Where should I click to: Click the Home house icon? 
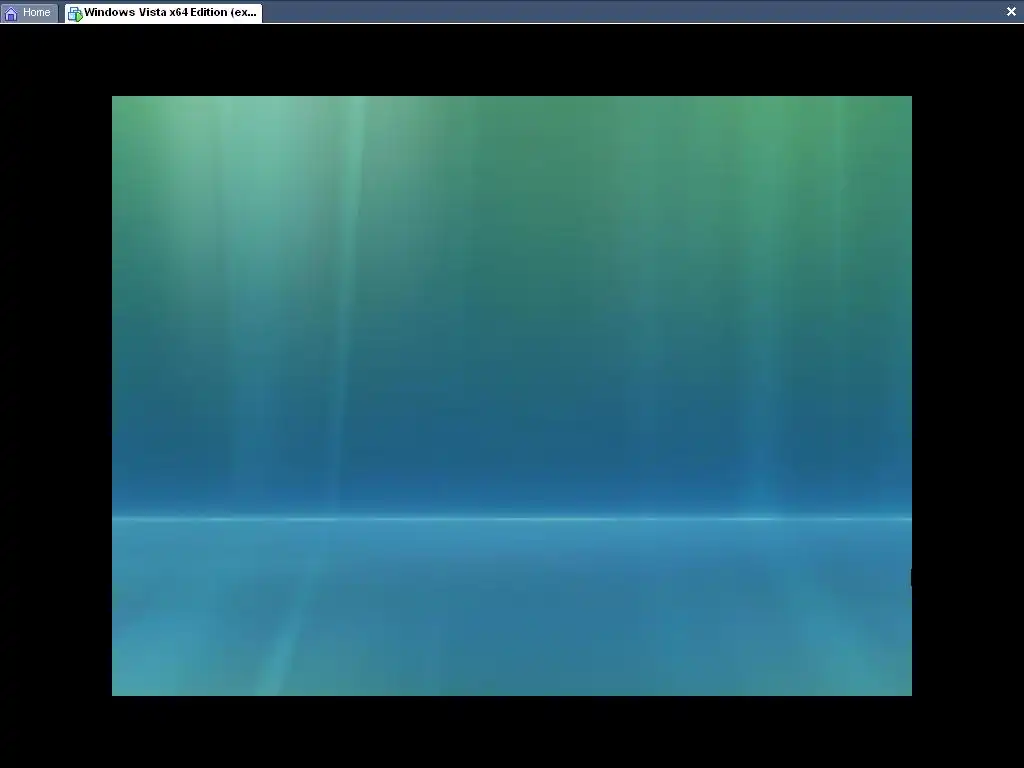11,13
